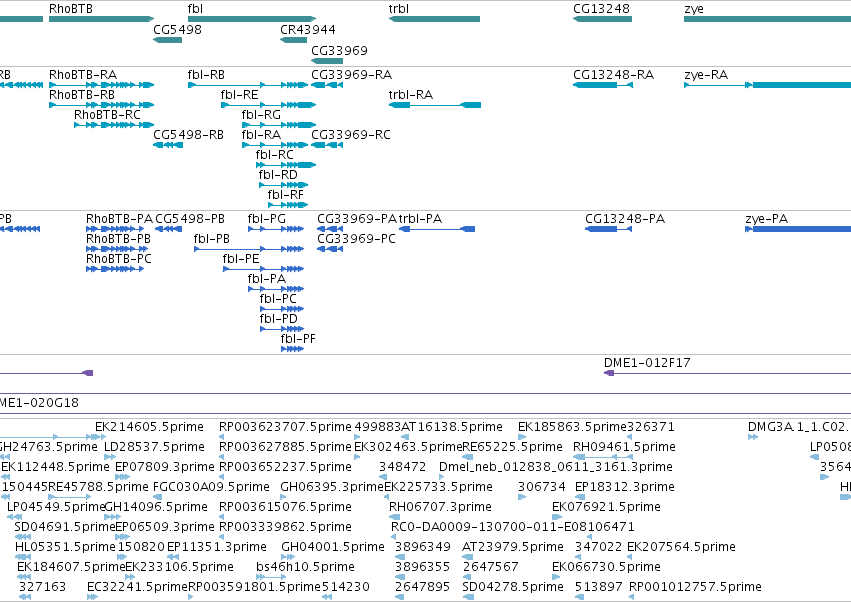
Task: Click protein fbl-PG label
Action: (x=266, y=219)
